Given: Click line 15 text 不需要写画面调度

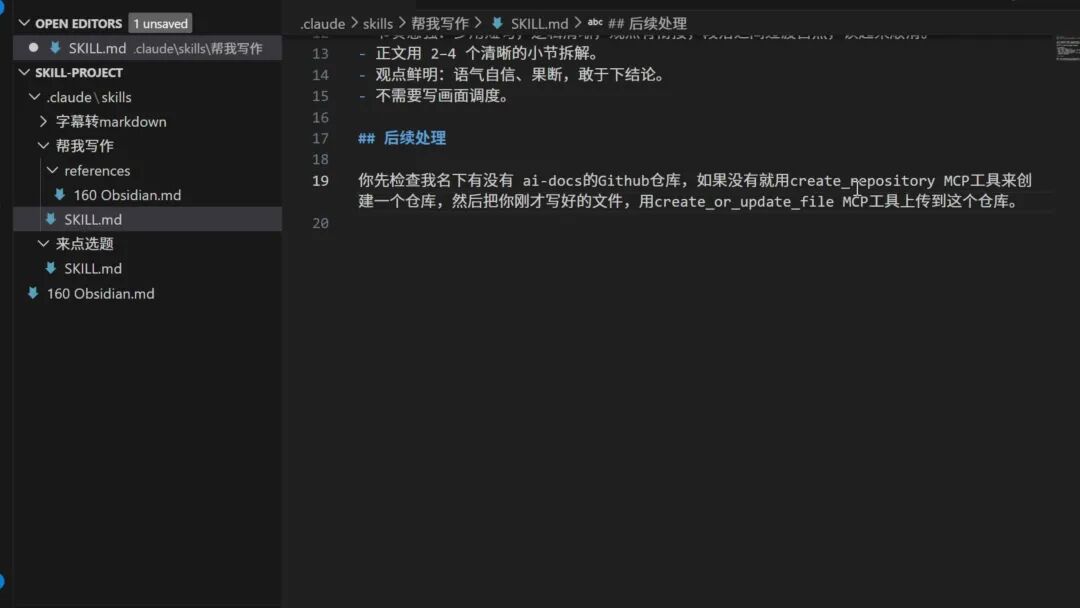Looking at the screenshot, I should point(441,96).
